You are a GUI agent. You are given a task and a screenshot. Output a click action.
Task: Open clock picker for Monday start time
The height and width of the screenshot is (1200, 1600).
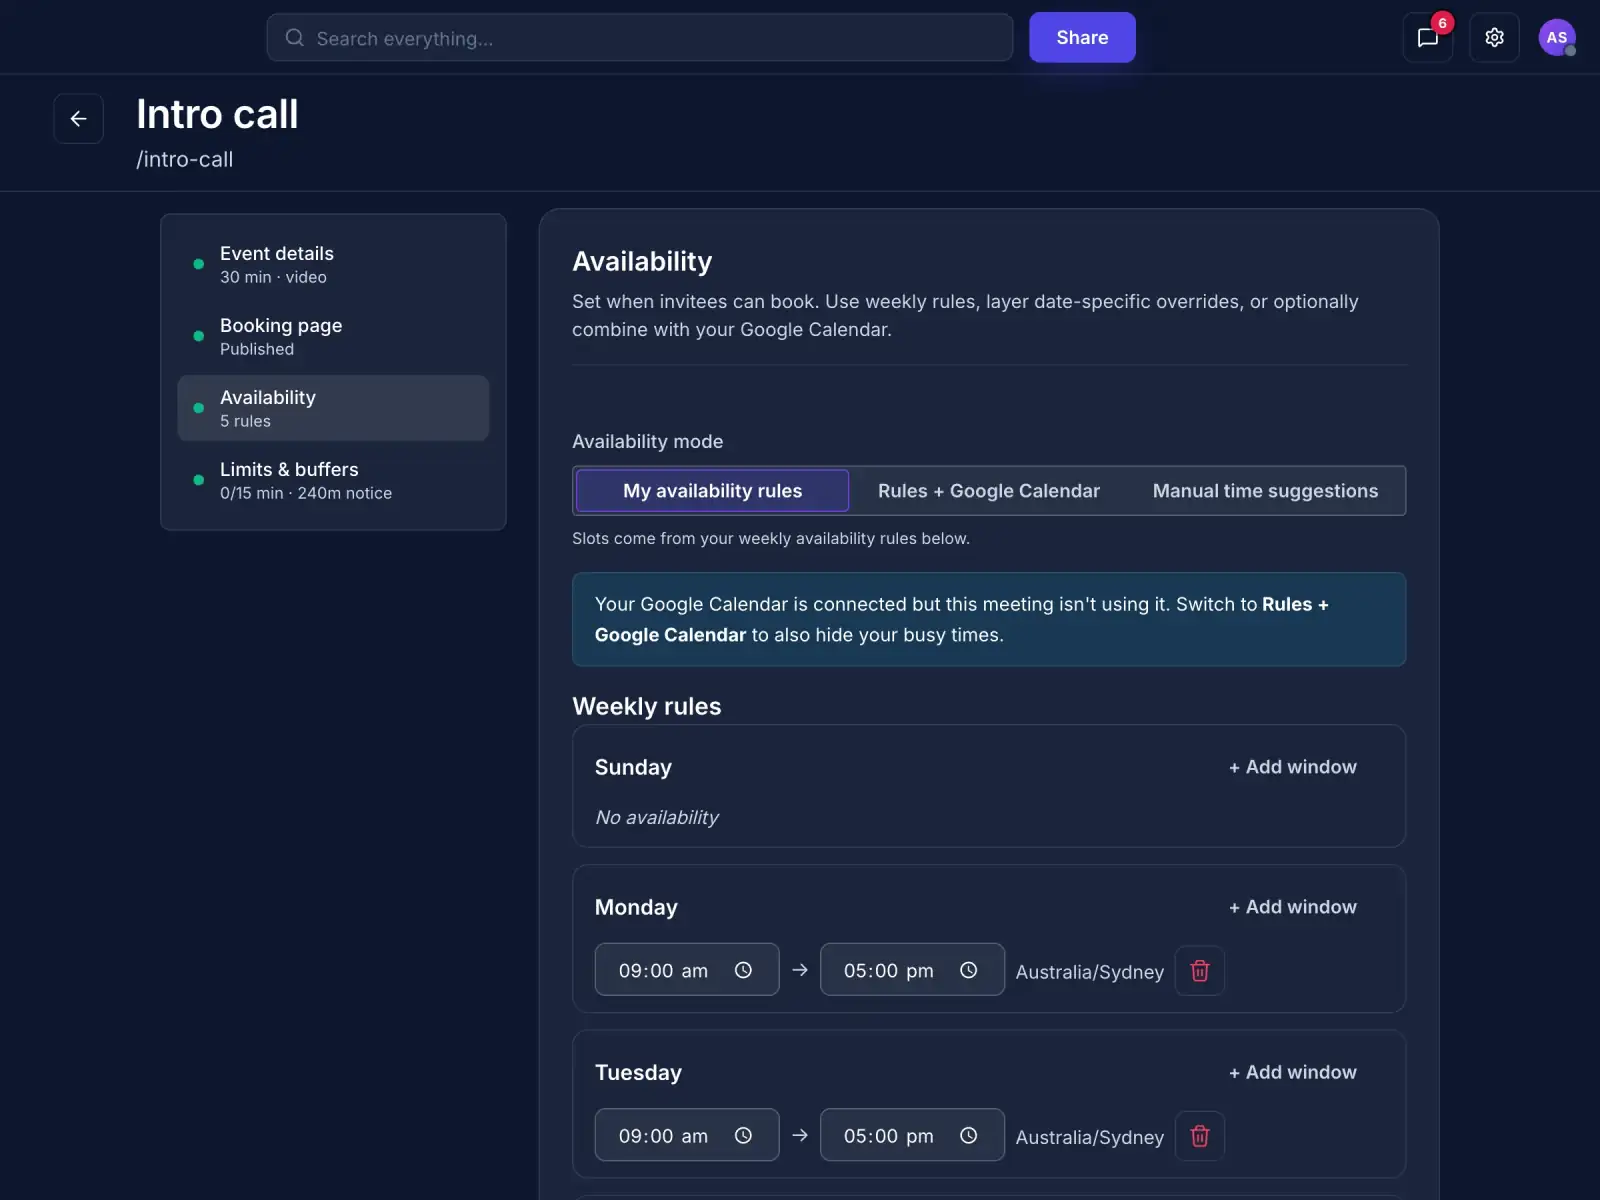pyautogui.click(x=743, y=970)
